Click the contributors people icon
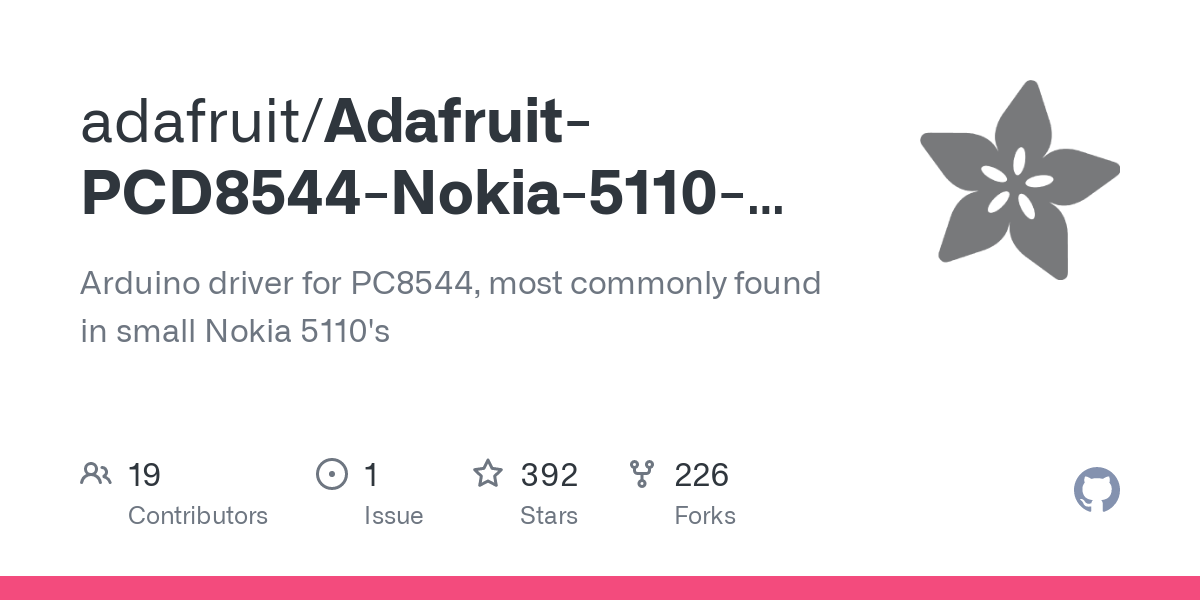 point(96,474)
